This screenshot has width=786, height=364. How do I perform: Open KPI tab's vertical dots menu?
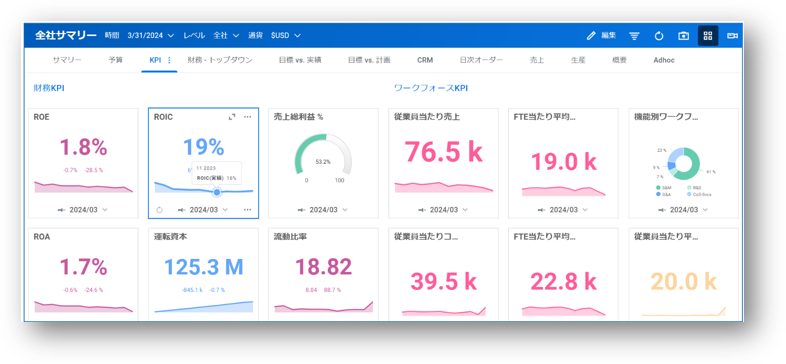pyautogui.click(x=169, y=60)
